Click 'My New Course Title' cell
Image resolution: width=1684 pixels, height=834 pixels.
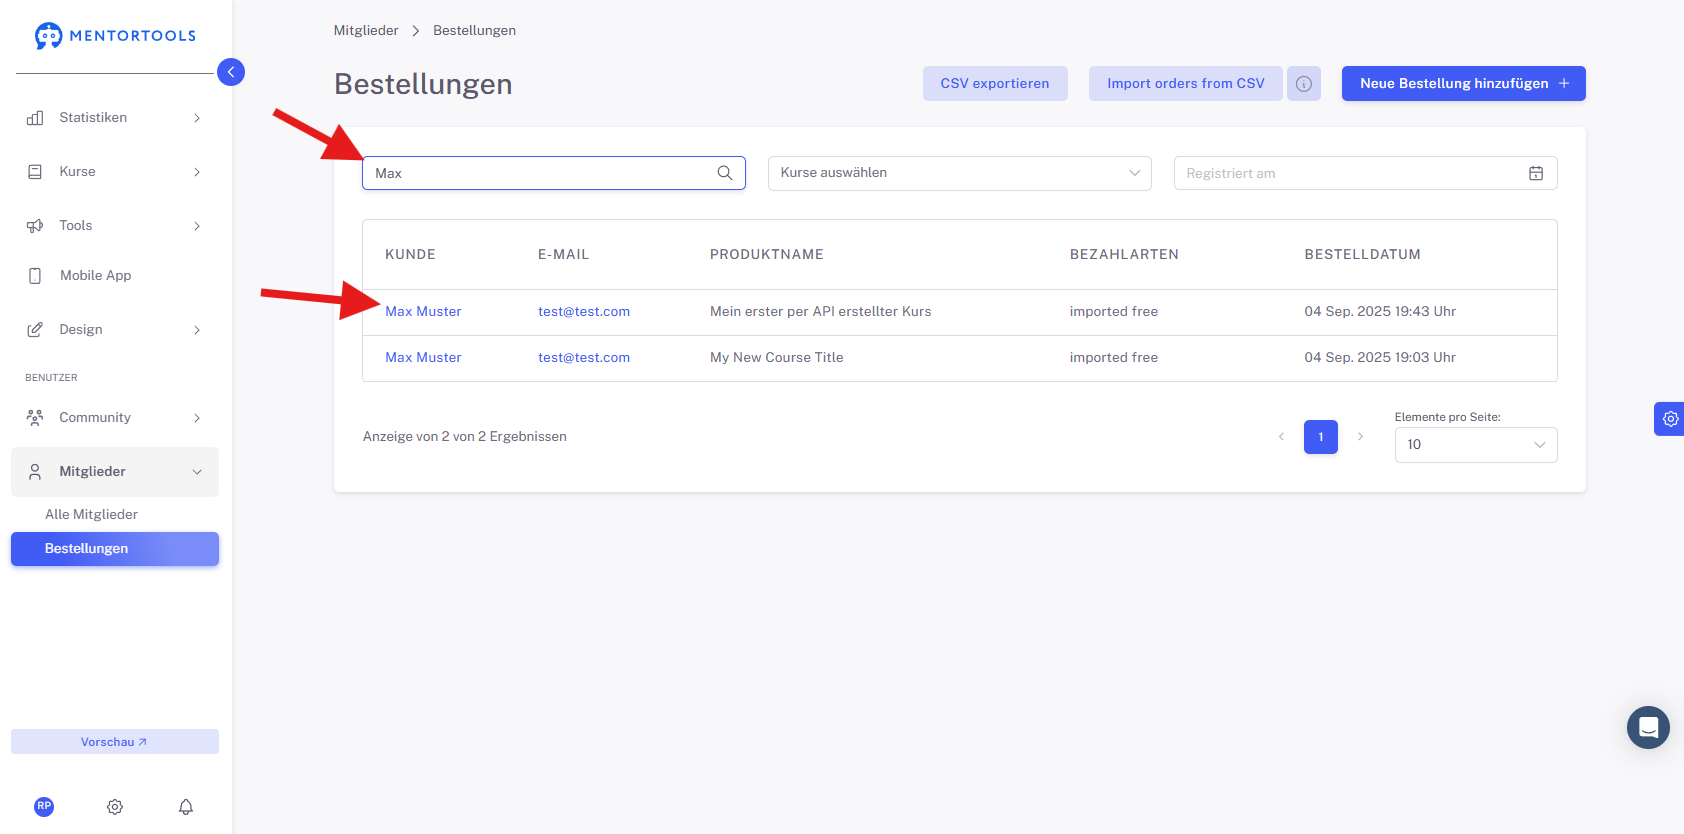click(x=777, y=358)
